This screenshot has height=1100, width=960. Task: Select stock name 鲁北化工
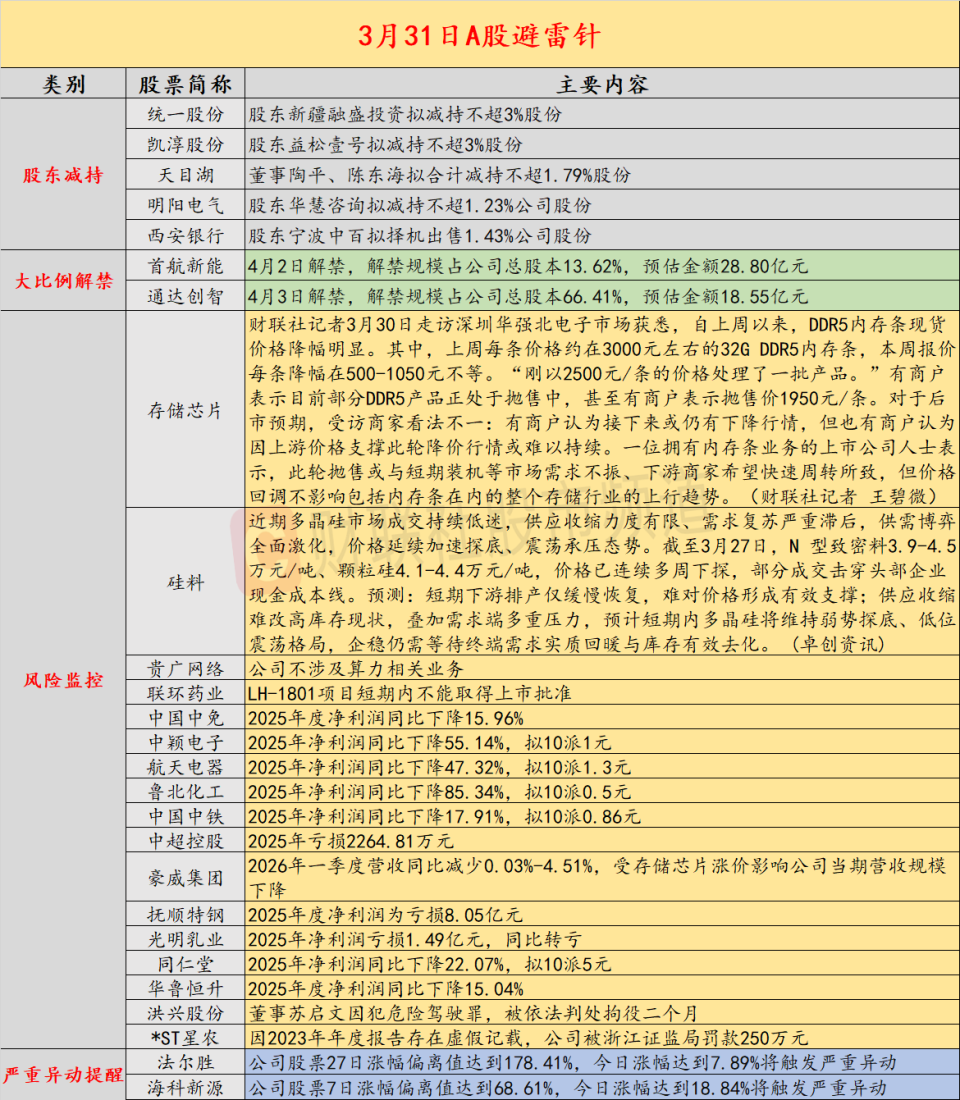click(185, 791)
